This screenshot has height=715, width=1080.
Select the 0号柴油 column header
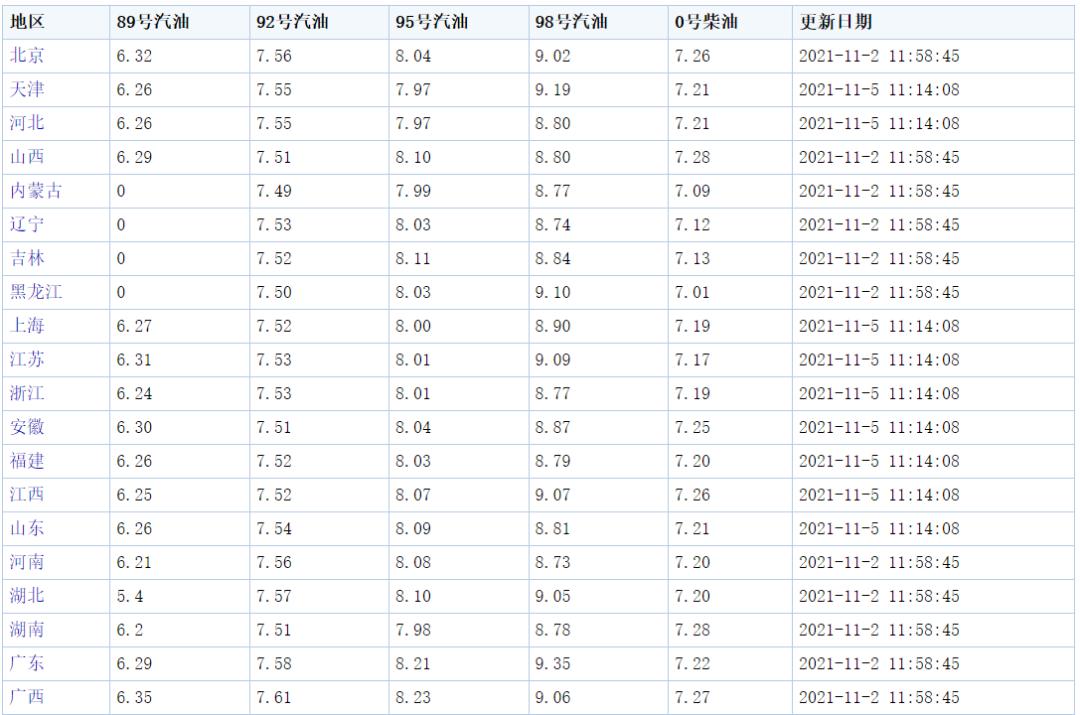pyautogui.click(x=706, y=22)
